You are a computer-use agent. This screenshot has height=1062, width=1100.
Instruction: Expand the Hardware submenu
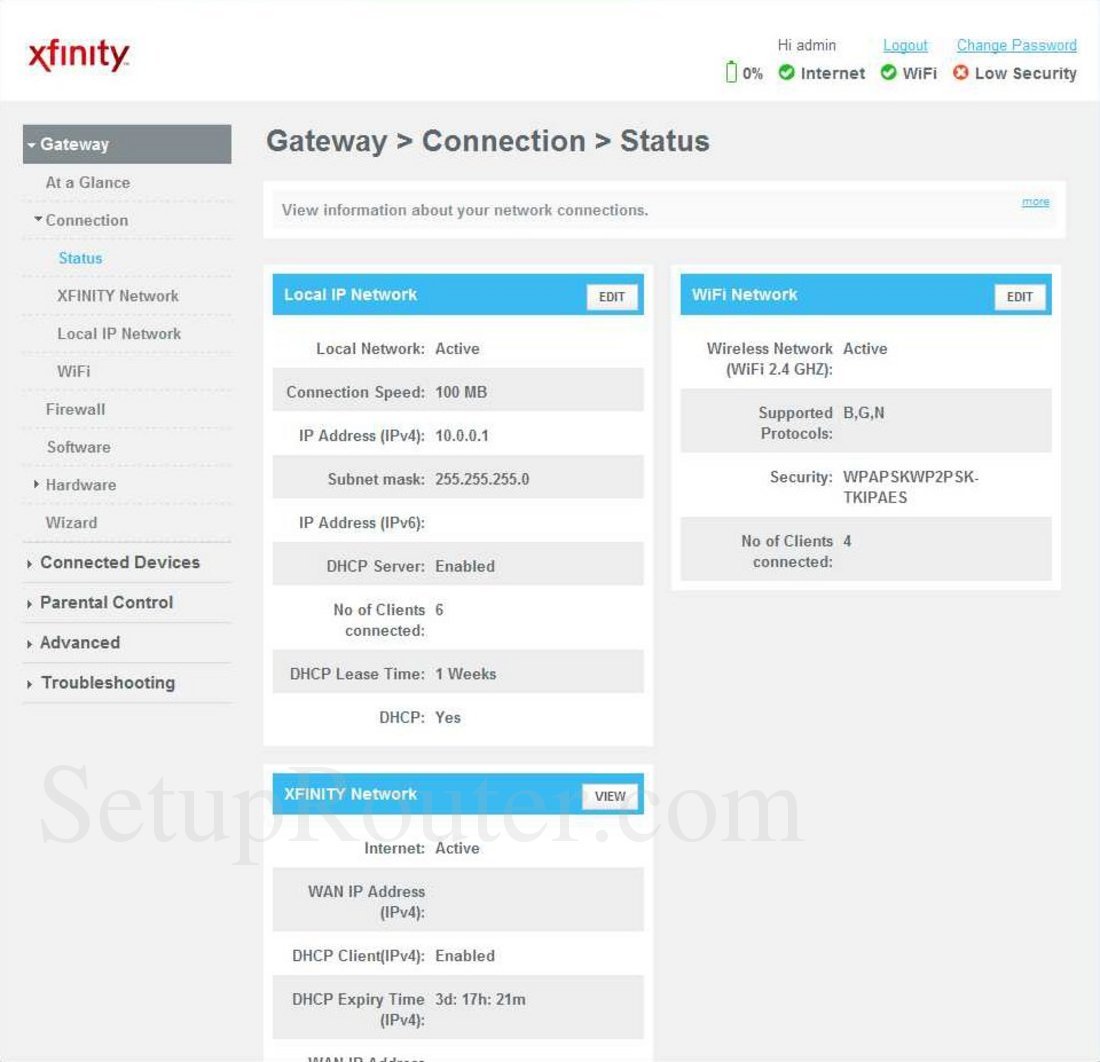click(80, 485)
